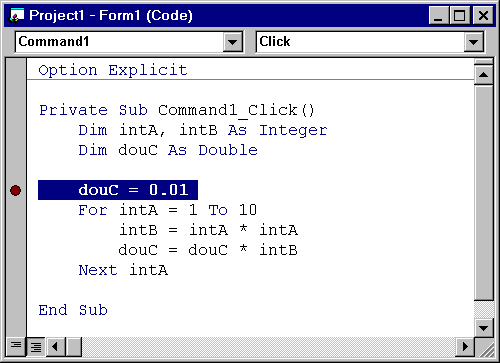The image size is (500, 363).
Task: Switch to Full Module View icon
Action: pyautogui.click(x=36, y=347)
